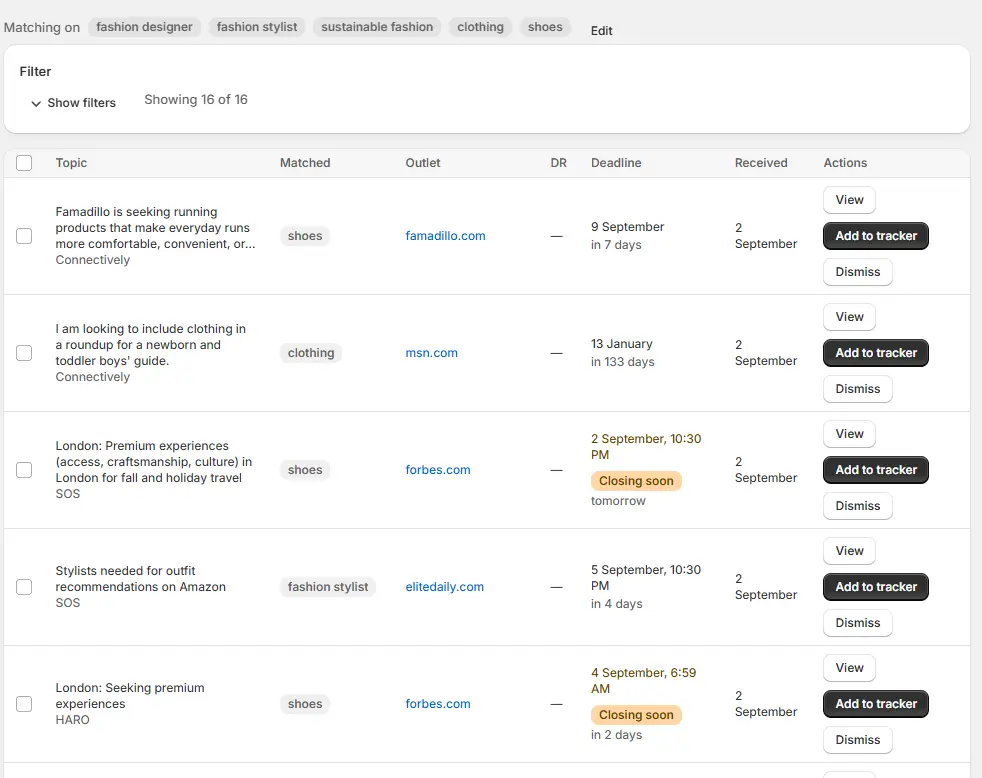
Task: Add Famadillo request to tracker
Action: click(876, 236)
